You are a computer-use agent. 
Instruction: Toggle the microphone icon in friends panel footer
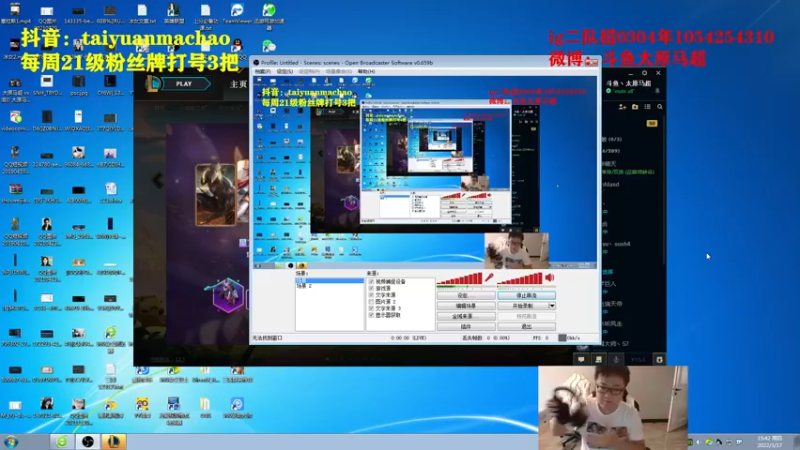(616, 360)
